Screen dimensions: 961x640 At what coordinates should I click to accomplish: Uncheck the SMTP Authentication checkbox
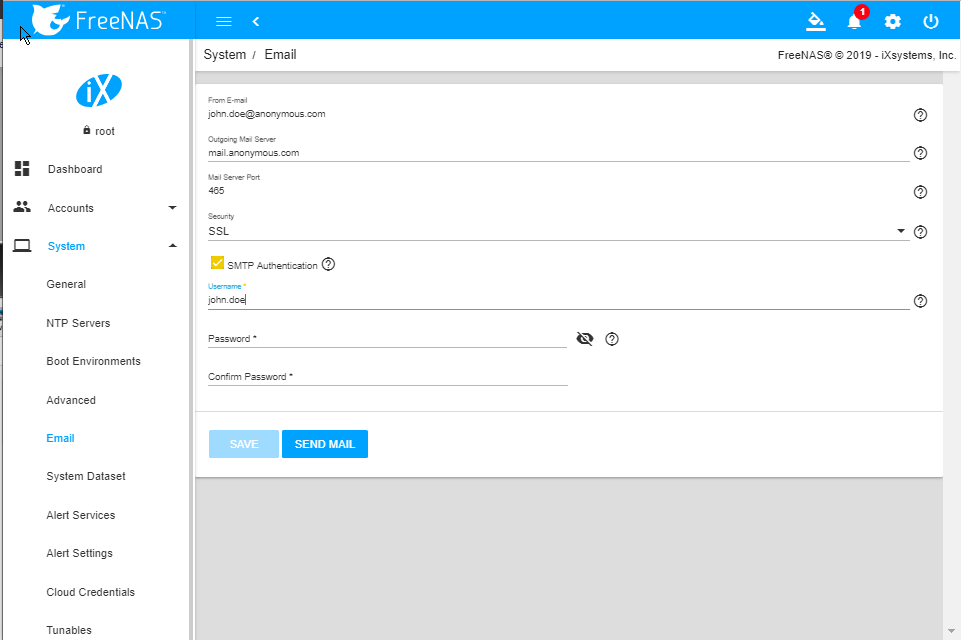pyautogui.click(x=217, y=264)
